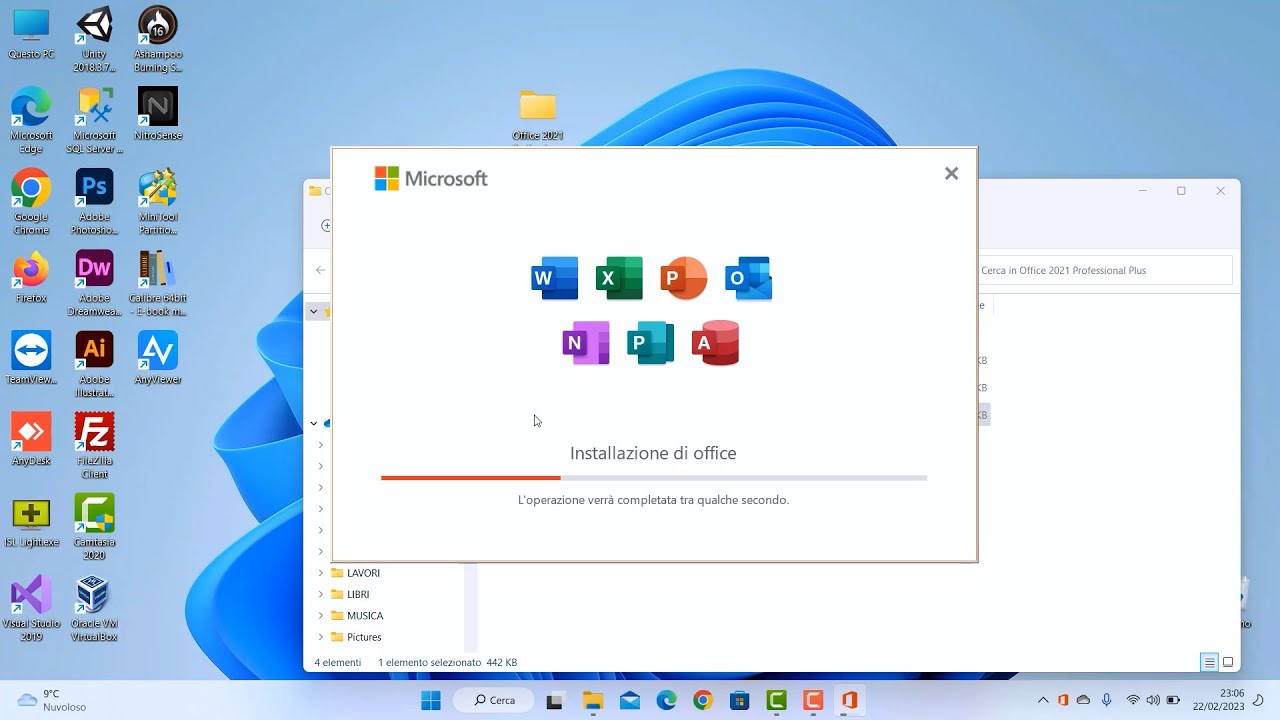The height and width of the screenshot is (720, 1280).
Task: Close the Microsoft Office installer dialog
Action: click(951, 173)
